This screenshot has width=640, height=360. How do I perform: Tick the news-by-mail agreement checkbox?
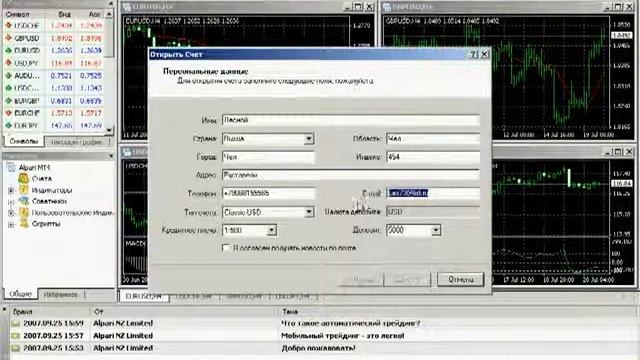pyautogui.click(x=226, y=248)
